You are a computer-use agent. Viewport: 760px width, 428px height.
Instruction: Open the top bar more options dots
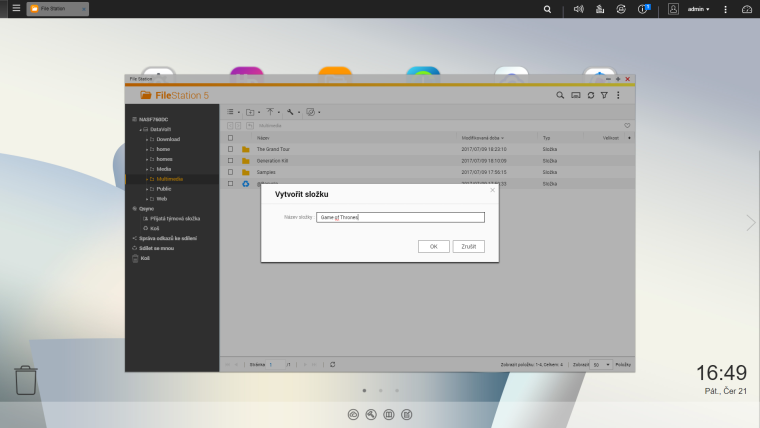click(x=725, y=9)
